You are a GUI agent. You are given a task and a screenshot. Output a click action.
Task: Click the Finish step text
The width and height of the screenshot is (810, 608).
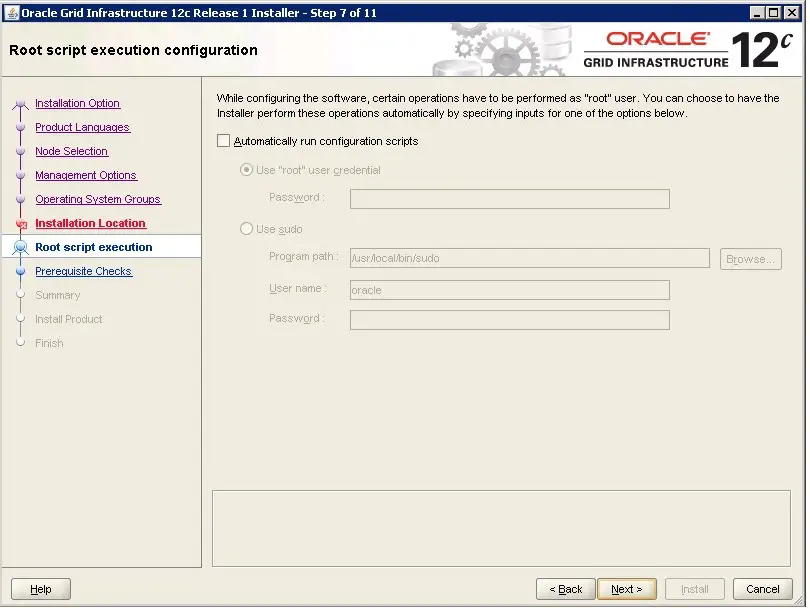click(x=49, y=343)
